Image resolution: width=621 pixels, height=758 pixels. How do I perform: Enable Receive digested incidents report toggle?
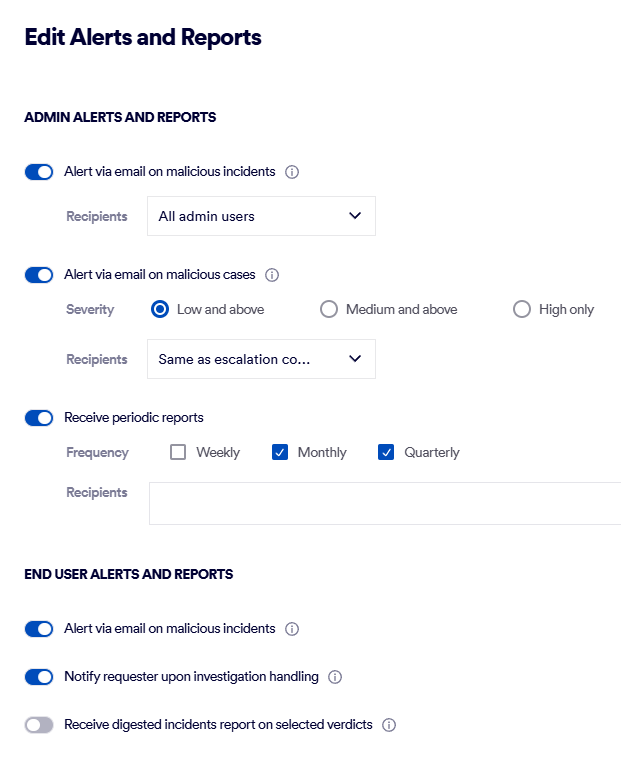[x=39, y=725]
